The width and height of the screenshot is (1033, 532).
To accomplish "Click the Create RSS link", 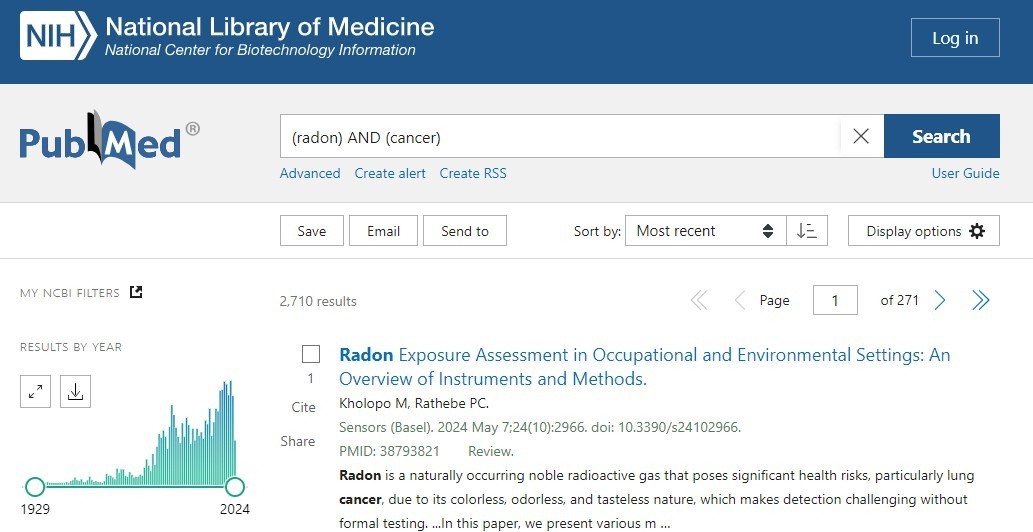I will [473, 173].
